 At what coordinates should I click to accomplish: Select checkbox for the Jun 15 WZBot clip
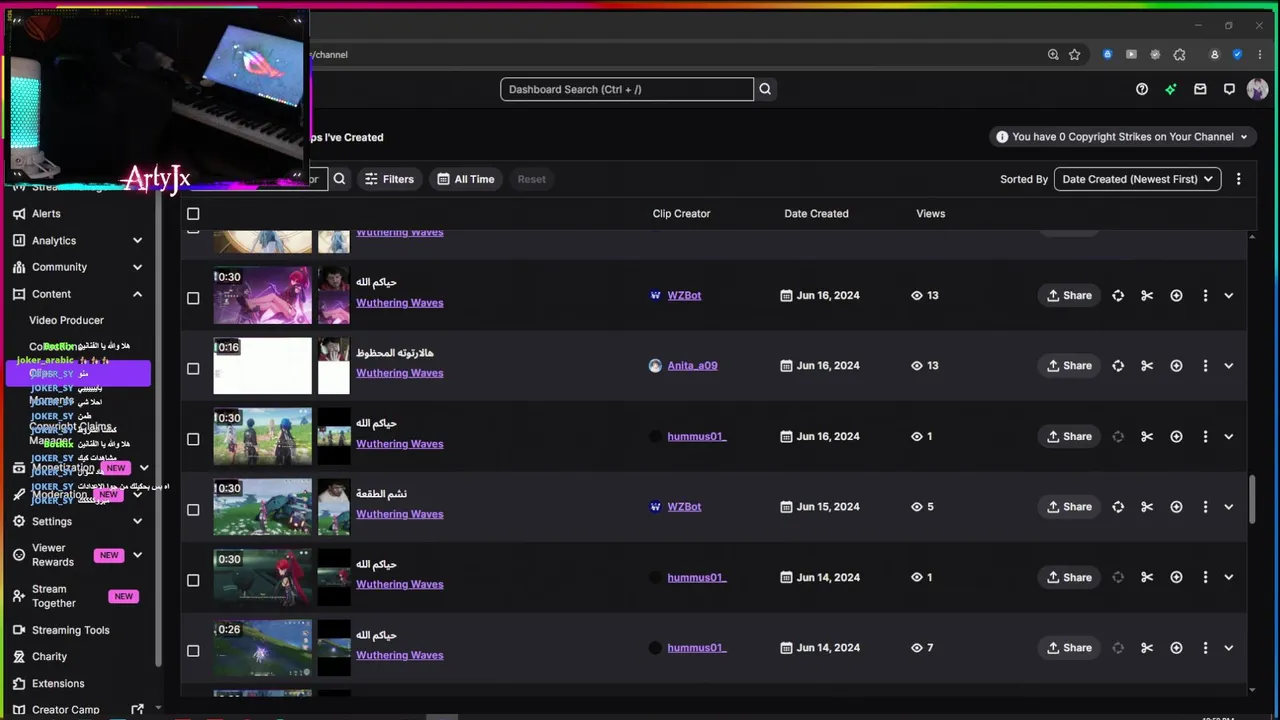pyautogui.click(x=193, y=510)
